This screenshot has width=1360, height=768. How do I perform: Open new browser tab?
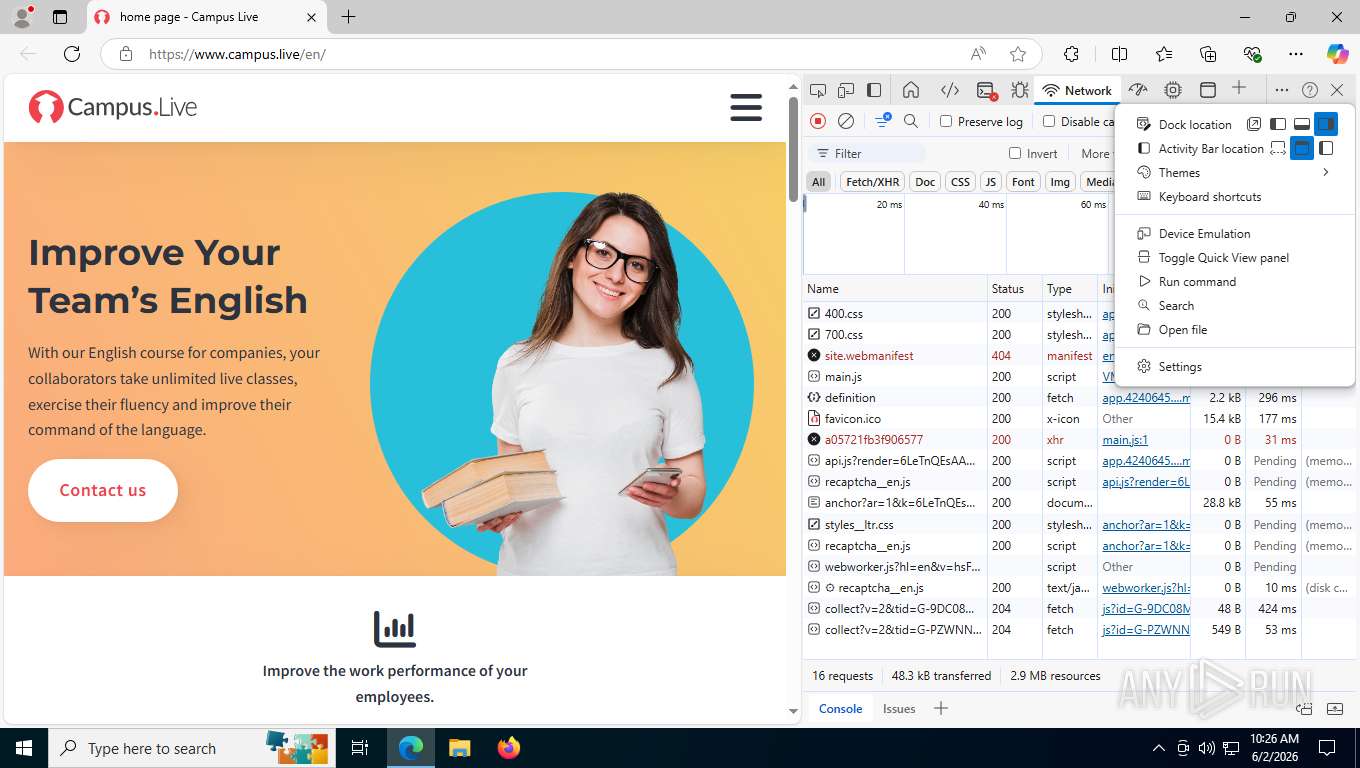tap(348, 17)
